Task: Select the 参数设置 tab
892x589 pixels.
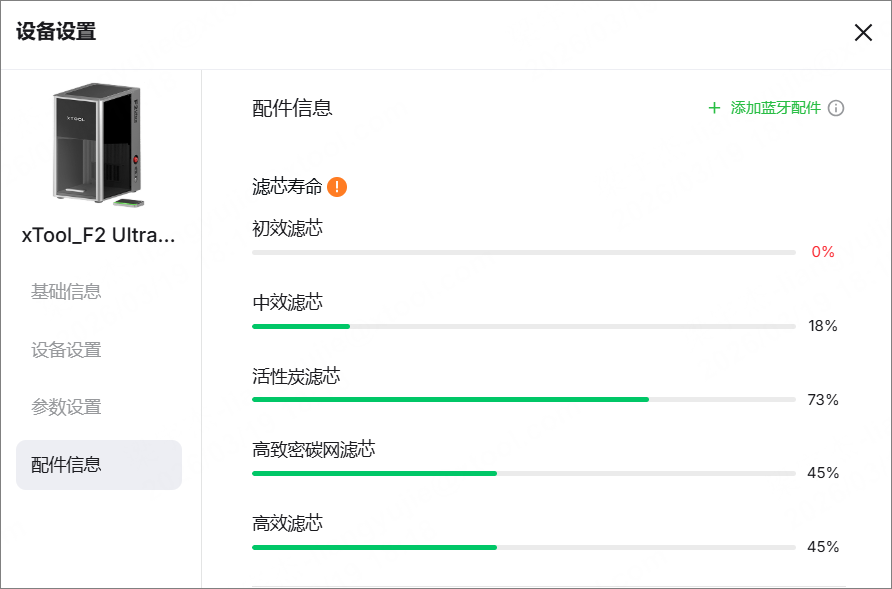Action: click(x=66, y=407)
